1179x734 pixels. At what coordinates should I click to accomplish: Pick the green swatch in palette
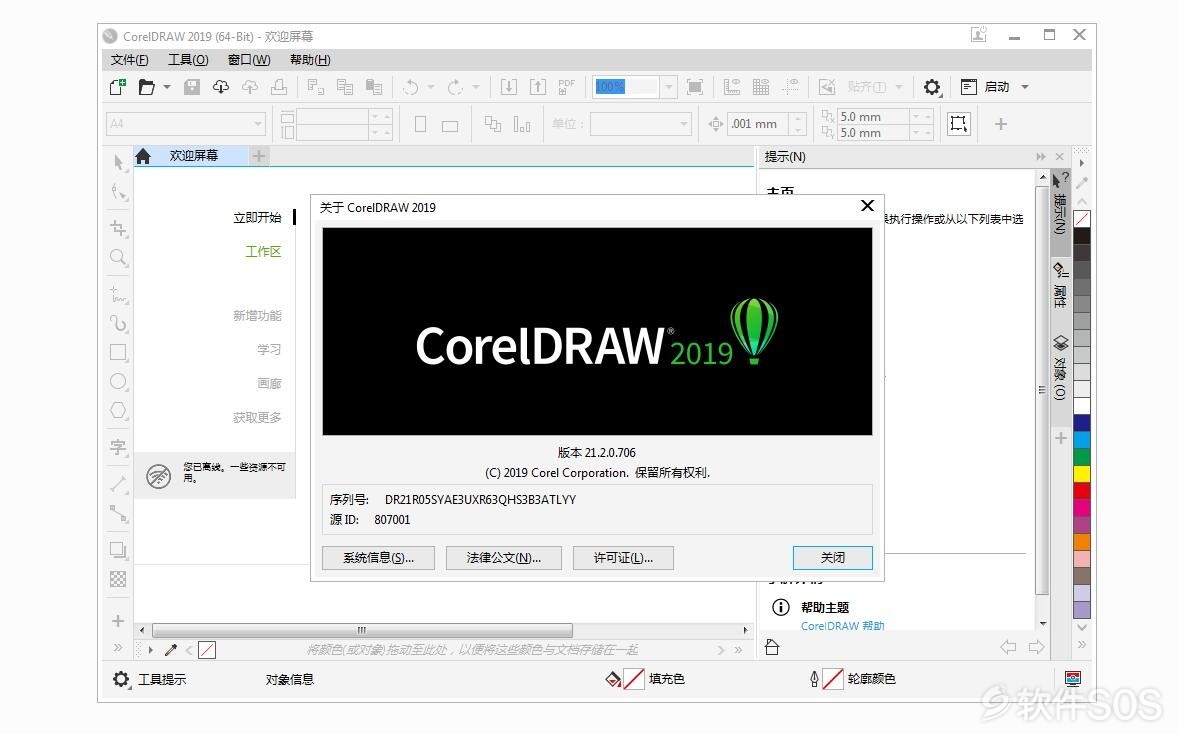click(x=1082, y=456)
